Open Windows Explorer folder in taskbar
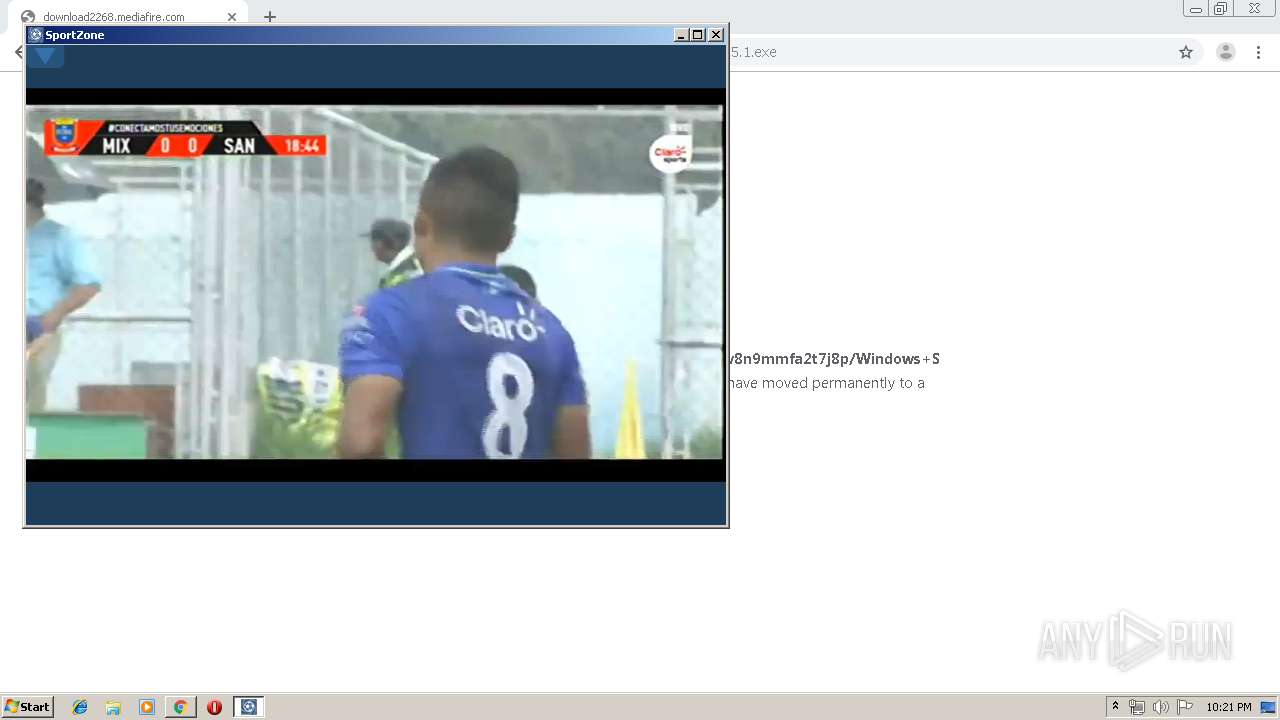The image size is (1280, 720). [113, 707]
